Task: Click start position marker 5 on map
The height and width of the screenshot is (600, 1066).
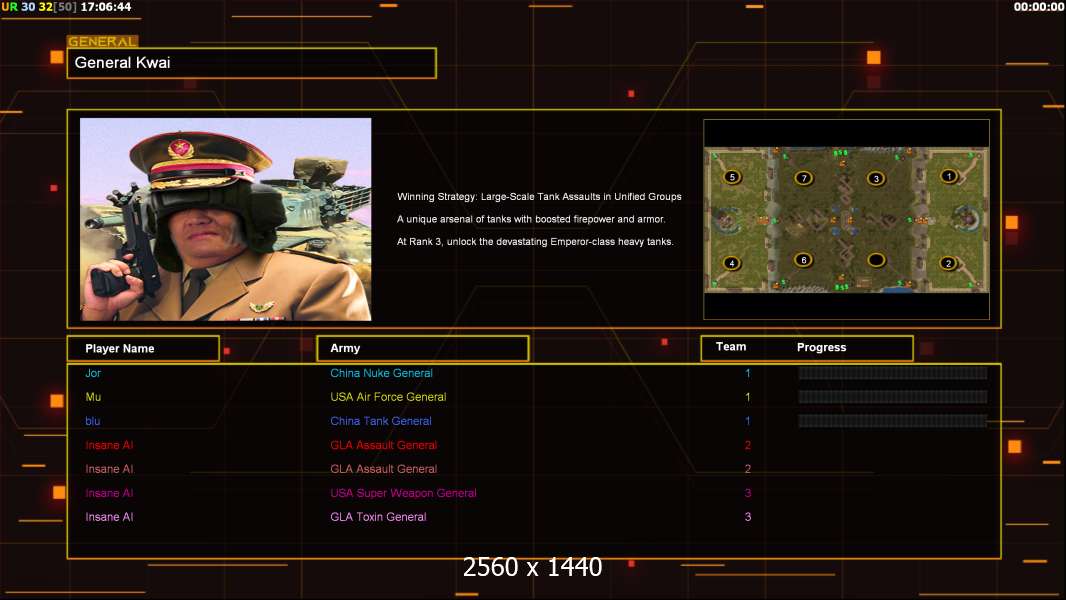Action: 732,177
